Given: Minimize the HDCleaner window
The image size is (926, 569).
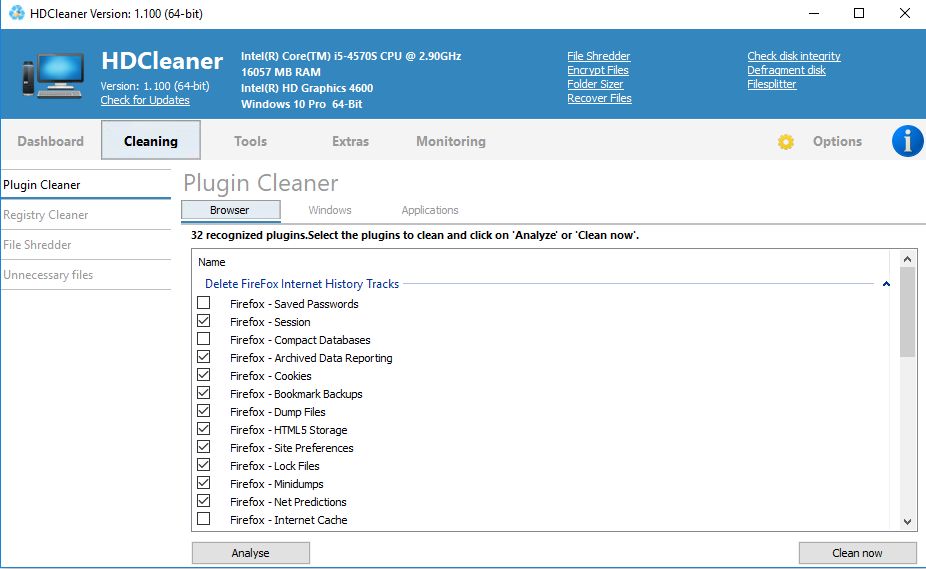Looking at the screenshot, I should (x=814, y=13).
